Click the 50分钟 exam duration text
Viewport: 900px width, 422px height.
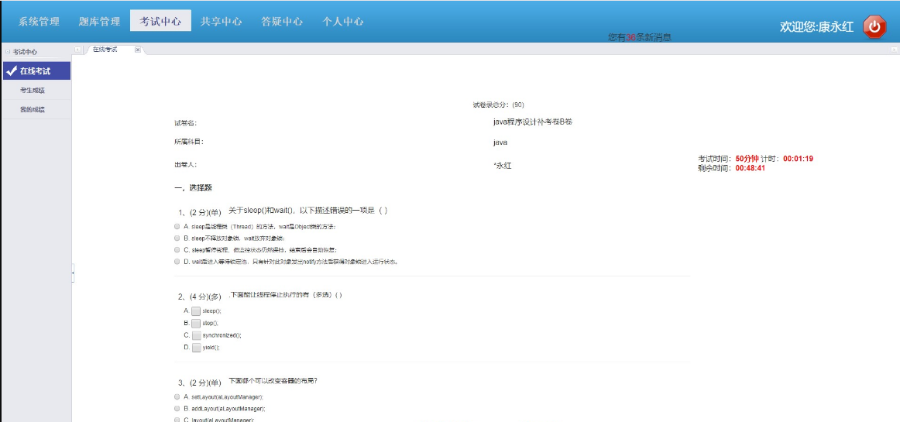(x=747, y=158)
